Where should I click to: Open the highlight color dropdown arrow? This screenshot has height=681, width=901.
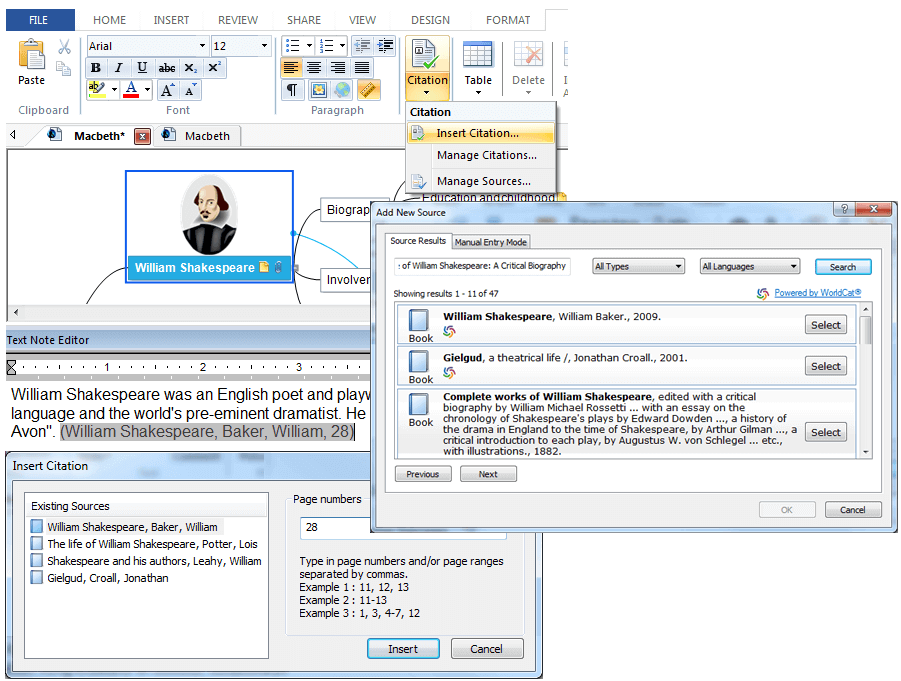pyautogui.click(x=114, y=90)
